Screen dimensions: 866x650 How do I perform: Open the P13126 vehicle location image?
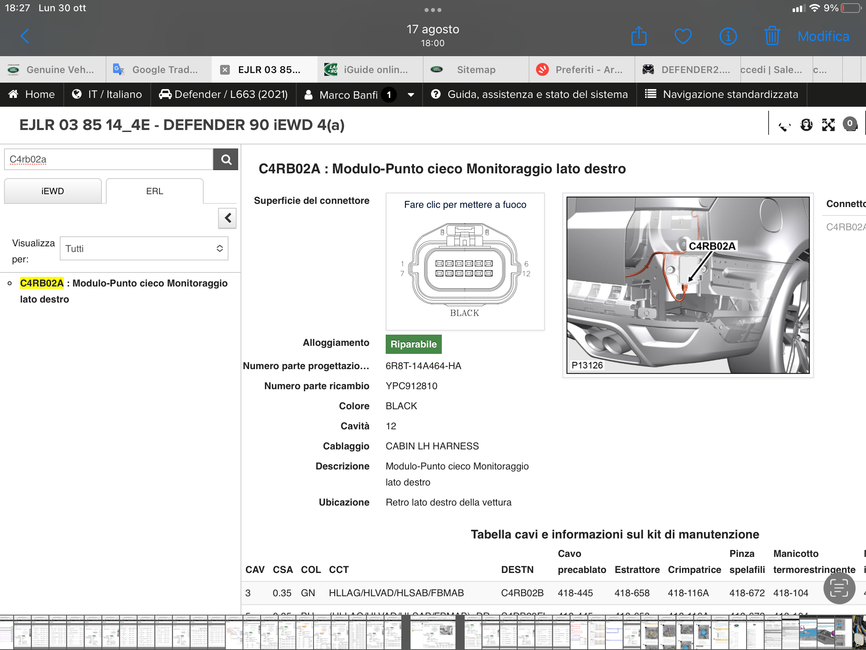tap(688, 285)
